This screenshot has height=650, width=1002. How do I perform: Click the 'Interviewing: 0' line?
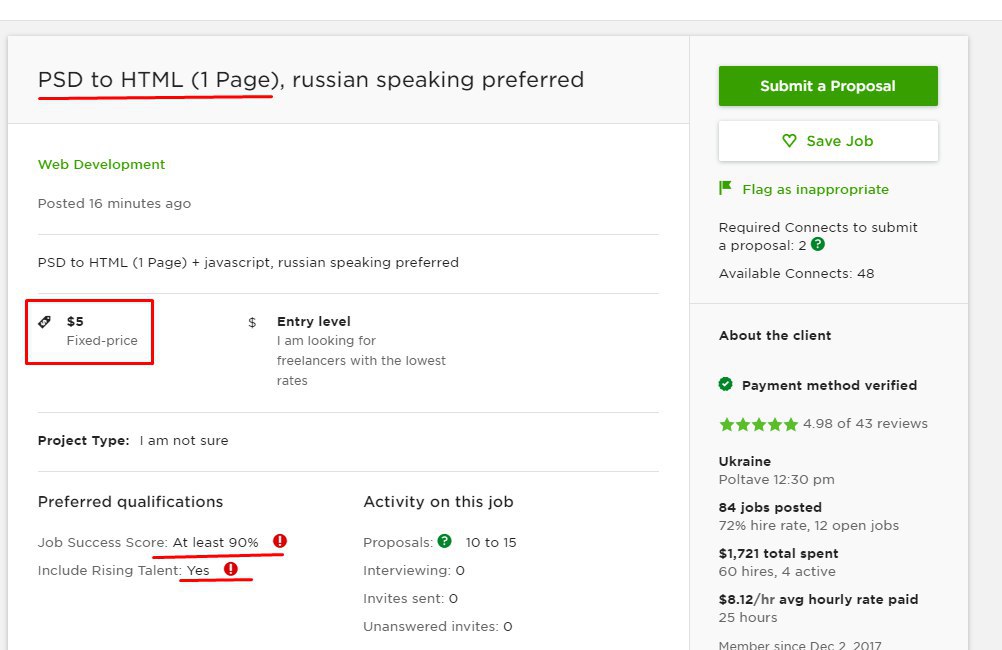click(x=413, y=570)
